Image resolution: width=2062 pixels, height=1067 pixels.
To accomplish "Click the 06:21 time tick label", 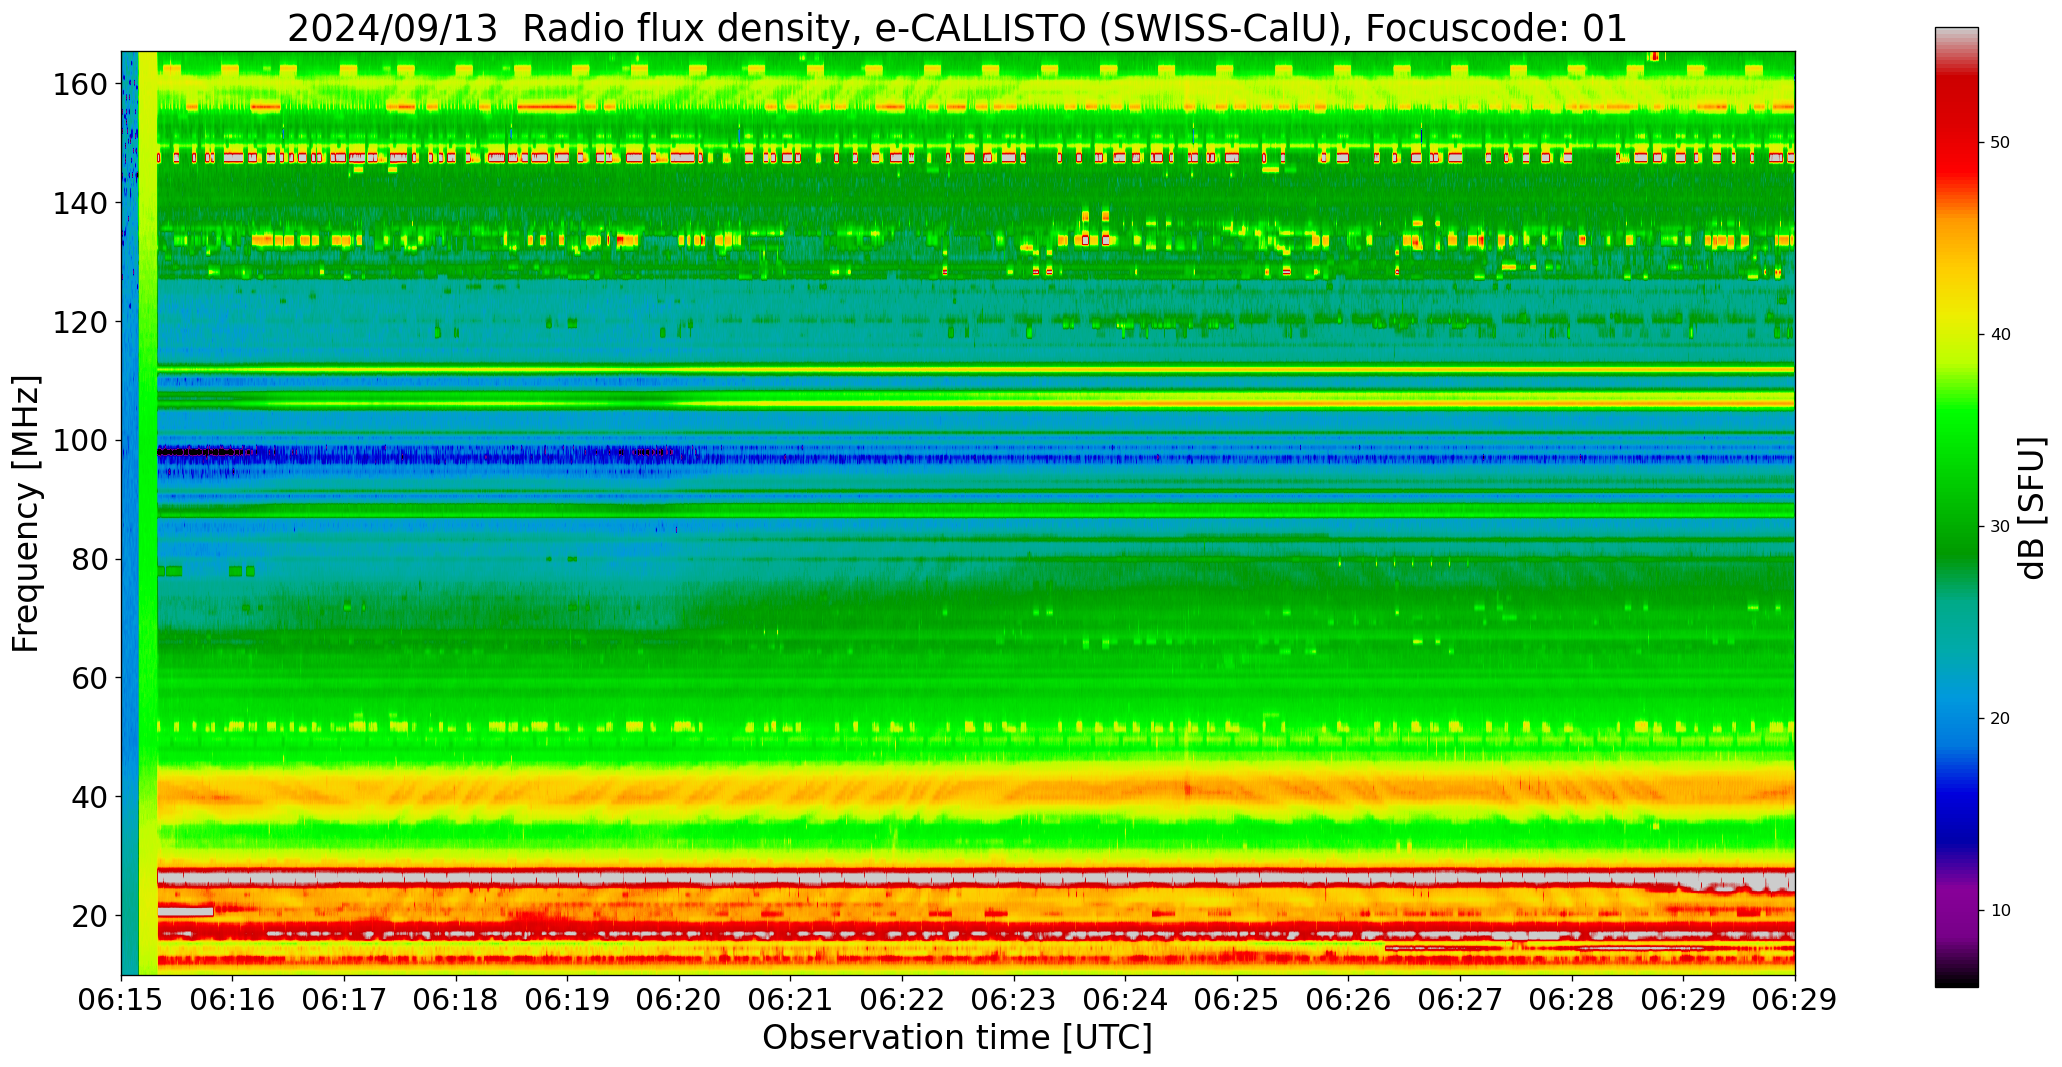I will click(x=791, y=1001).
